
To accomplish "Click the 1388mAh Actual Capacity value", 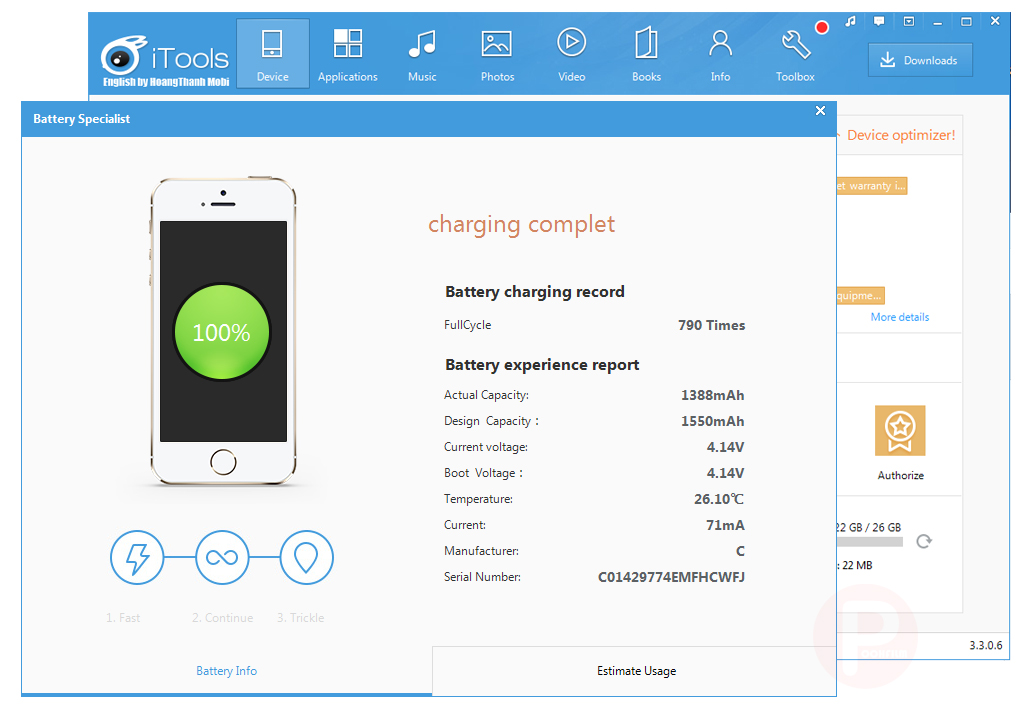I will 713,395.
